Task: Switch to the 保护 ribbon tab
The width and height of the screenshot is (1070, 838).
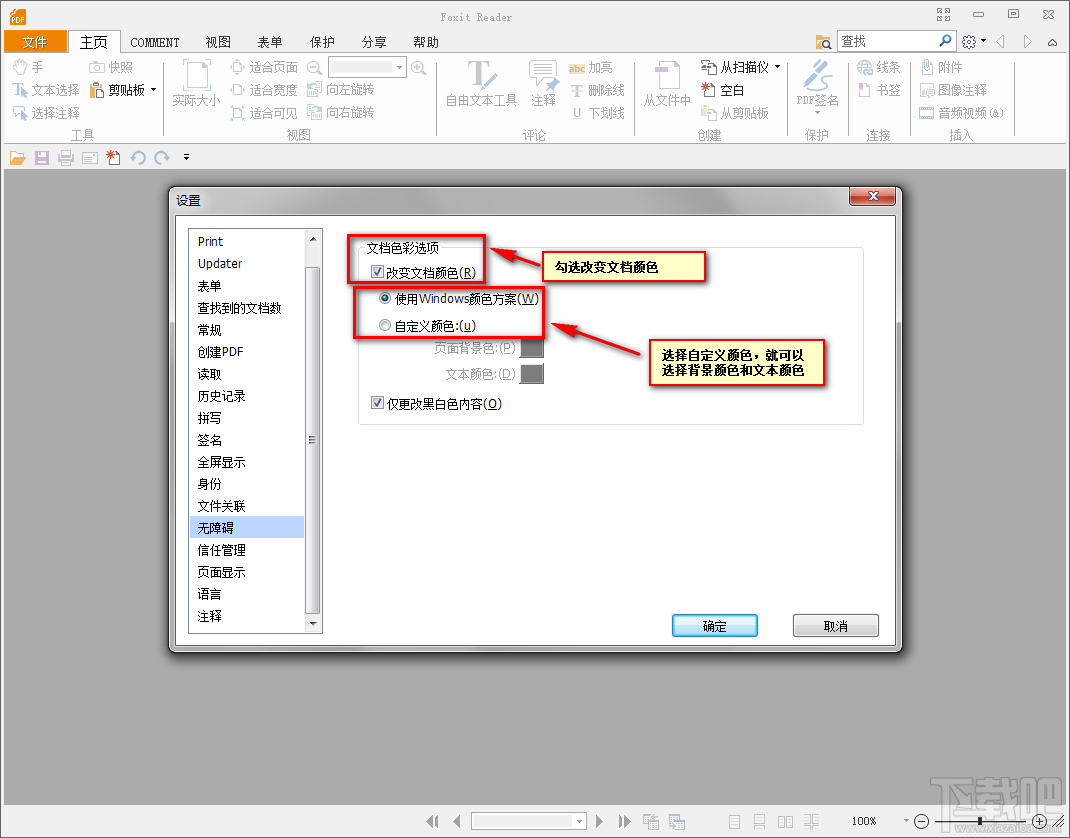Action: (x=322, y=42)
